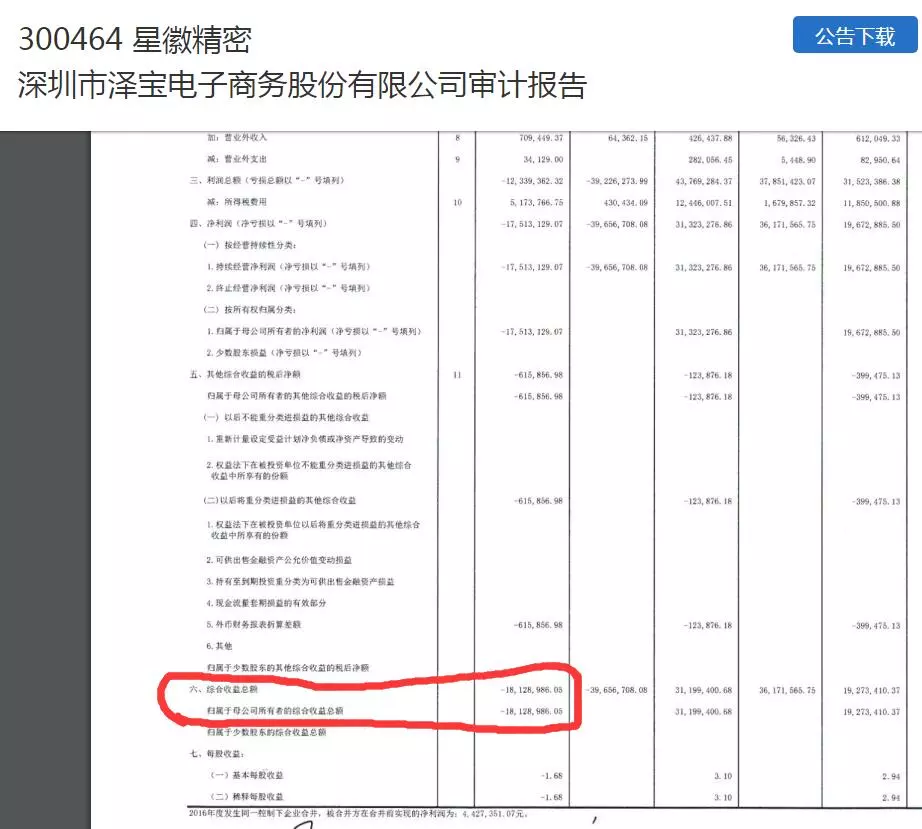
Task: Click the value 1,679,857.32
Action: click(790, 203)
